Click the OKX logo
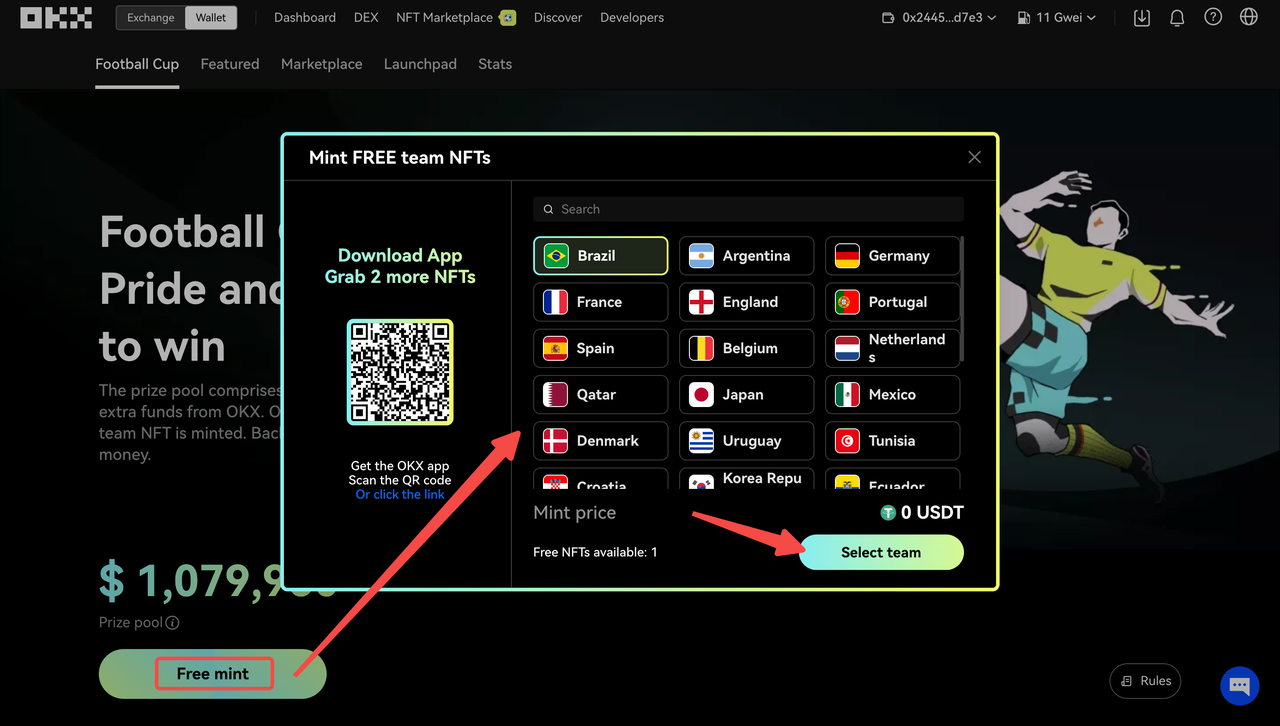Viewport: 1280px width, 726px height. [56, 18]
